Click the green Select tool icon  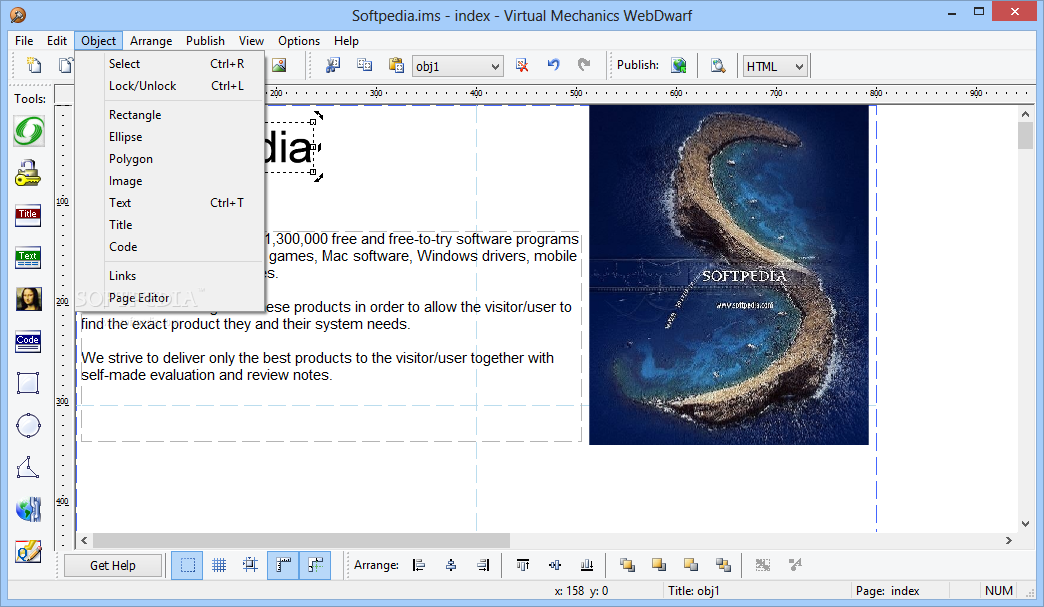(x=29, y=130)
